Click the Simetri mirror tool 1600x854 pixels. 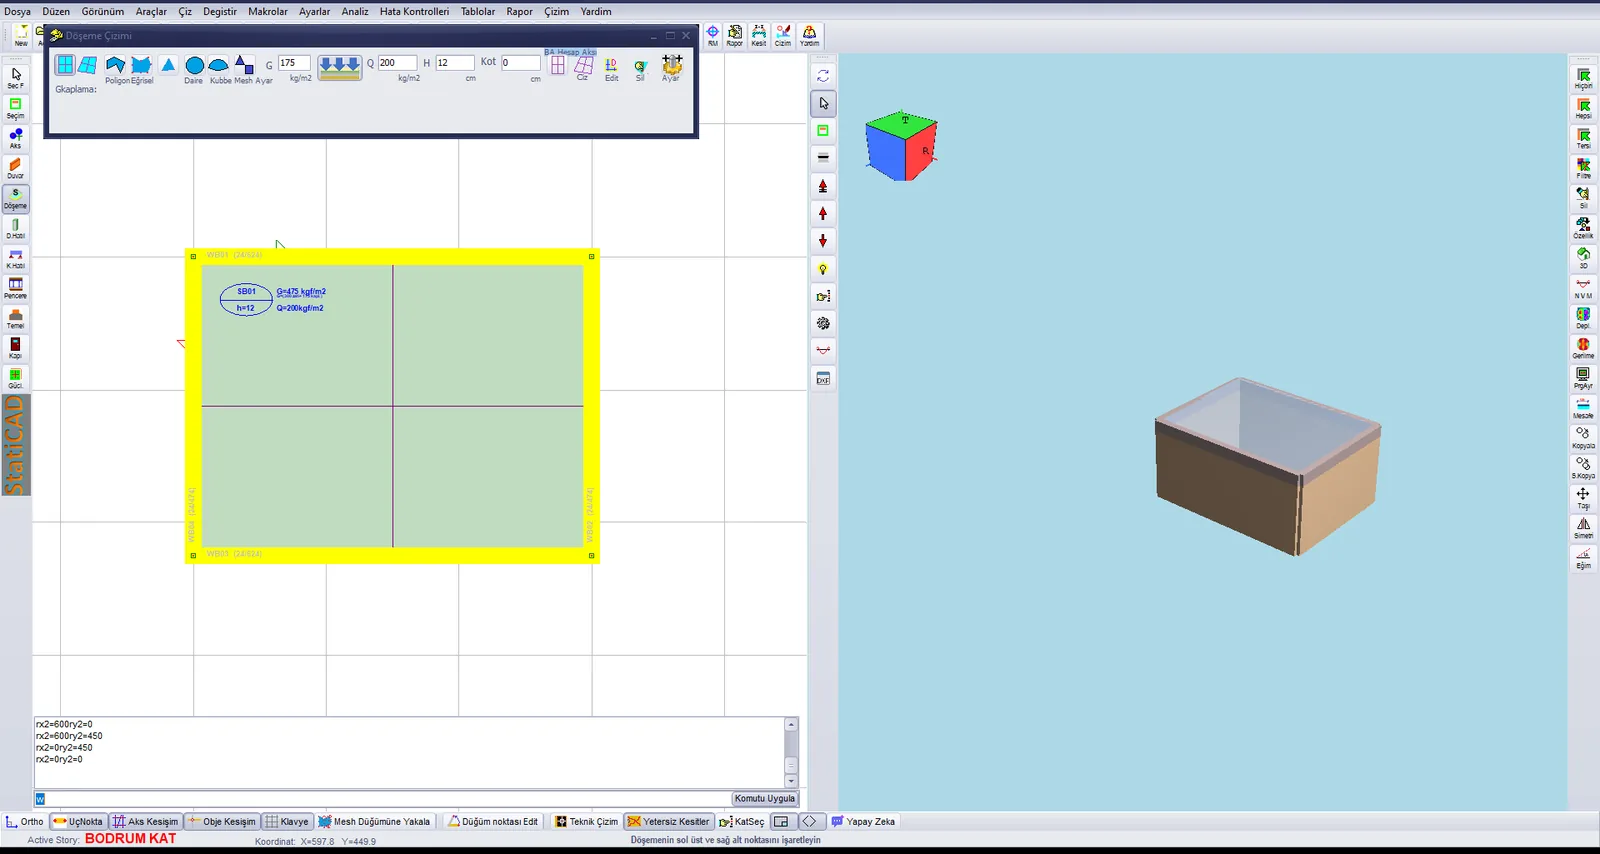point(1583,528)
